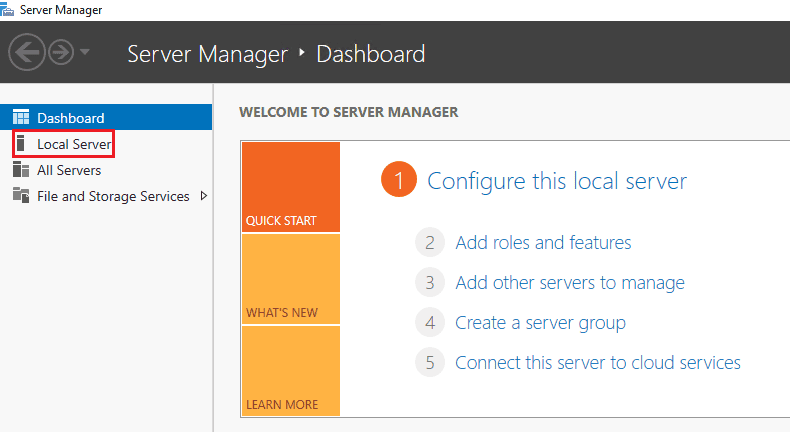Image resolution: width=790 pixels, height=432 pixels.
Task: Click the File and Storage Services icon
Action: (x=21, y=196)
